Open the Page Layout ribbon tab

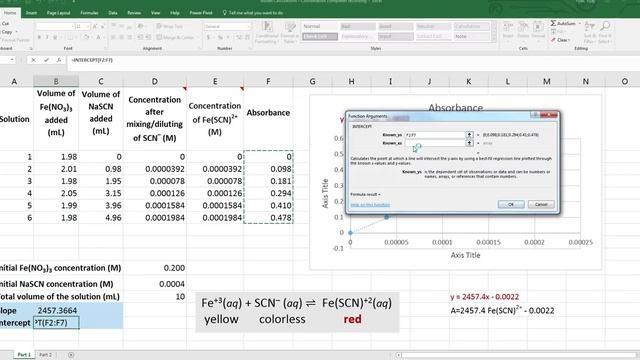coord(58,13)
